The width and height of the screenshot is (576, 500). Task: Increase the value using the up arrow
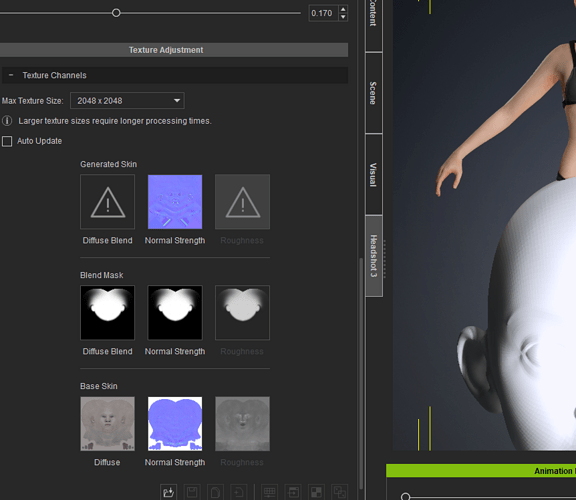(x=343, y=10)
